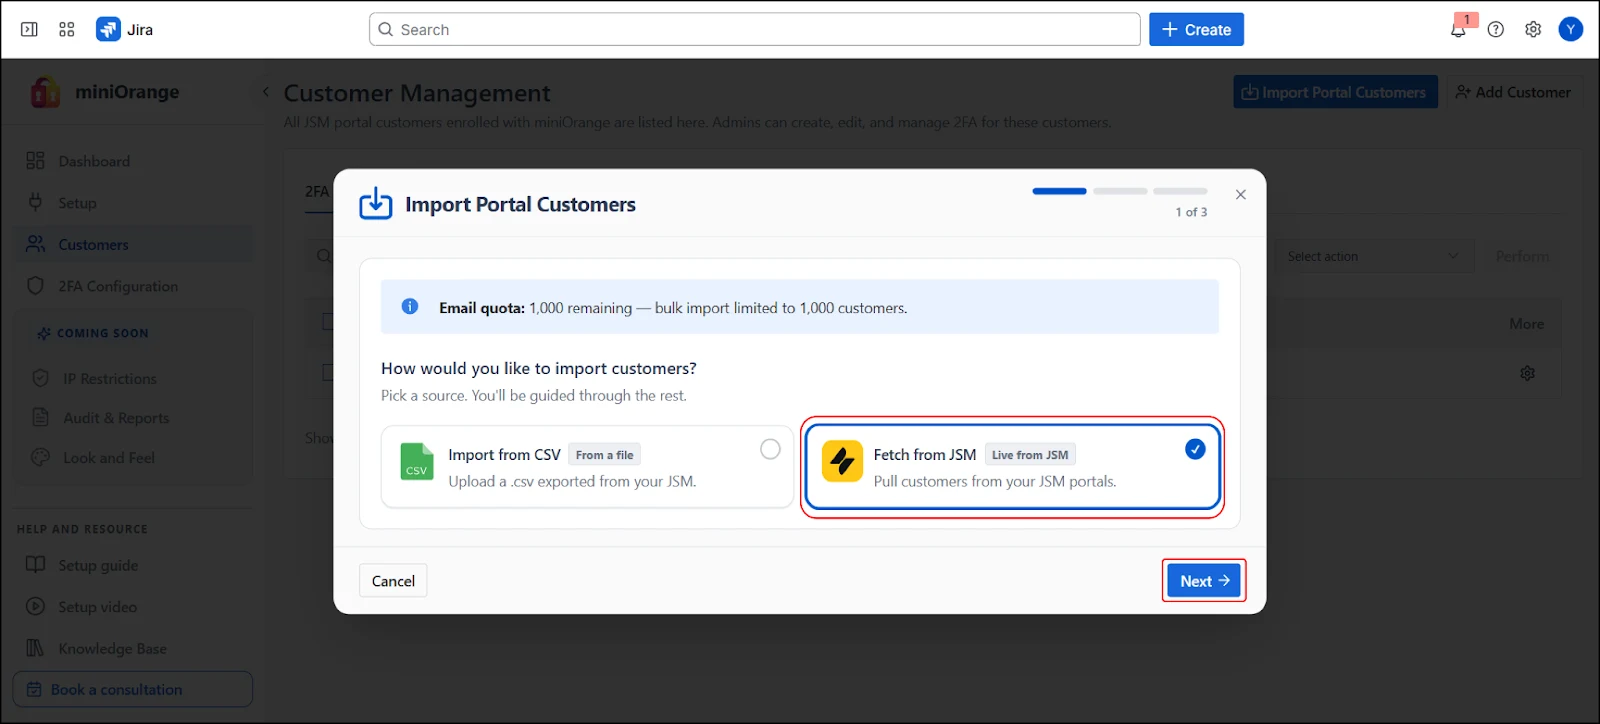Toggle the Jira sidebar collapse icon
The width and height of the screenshot is (1600, 724).
pos(29,30)
